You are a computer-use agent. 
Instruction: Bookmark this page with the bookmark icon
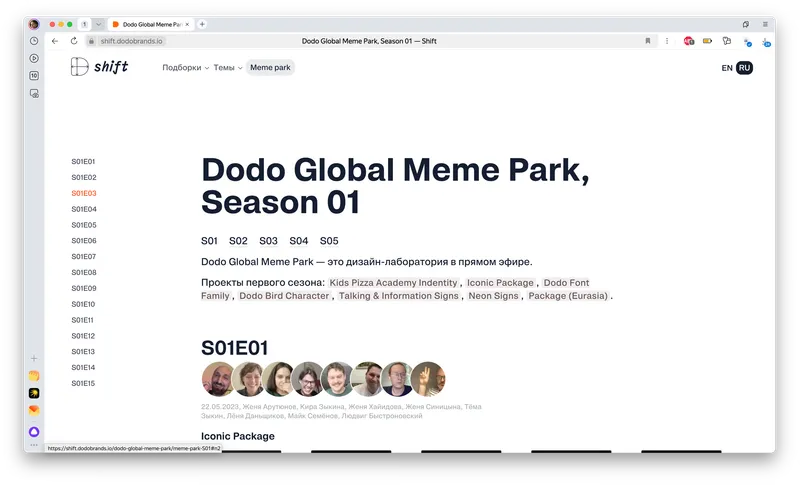(x=648, y=41)
